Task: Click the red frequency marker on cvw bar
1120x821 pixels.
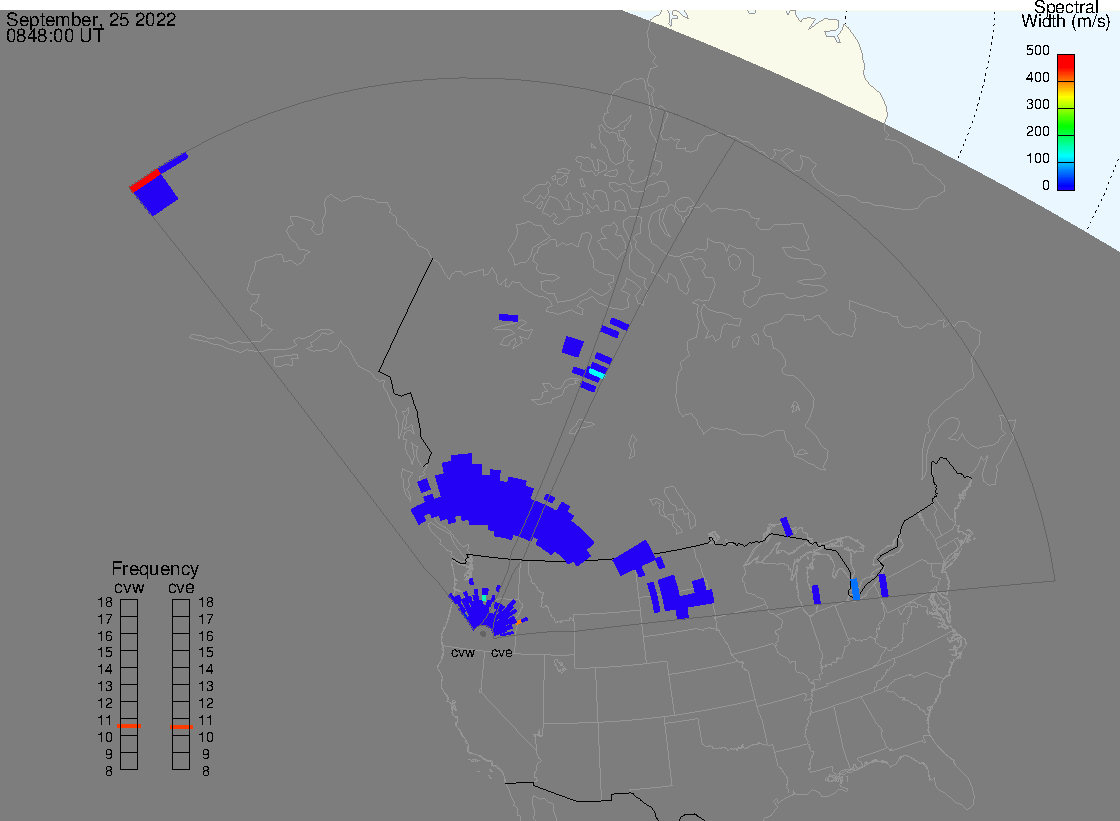Action: pyautogui.click(x=129, y=726)
